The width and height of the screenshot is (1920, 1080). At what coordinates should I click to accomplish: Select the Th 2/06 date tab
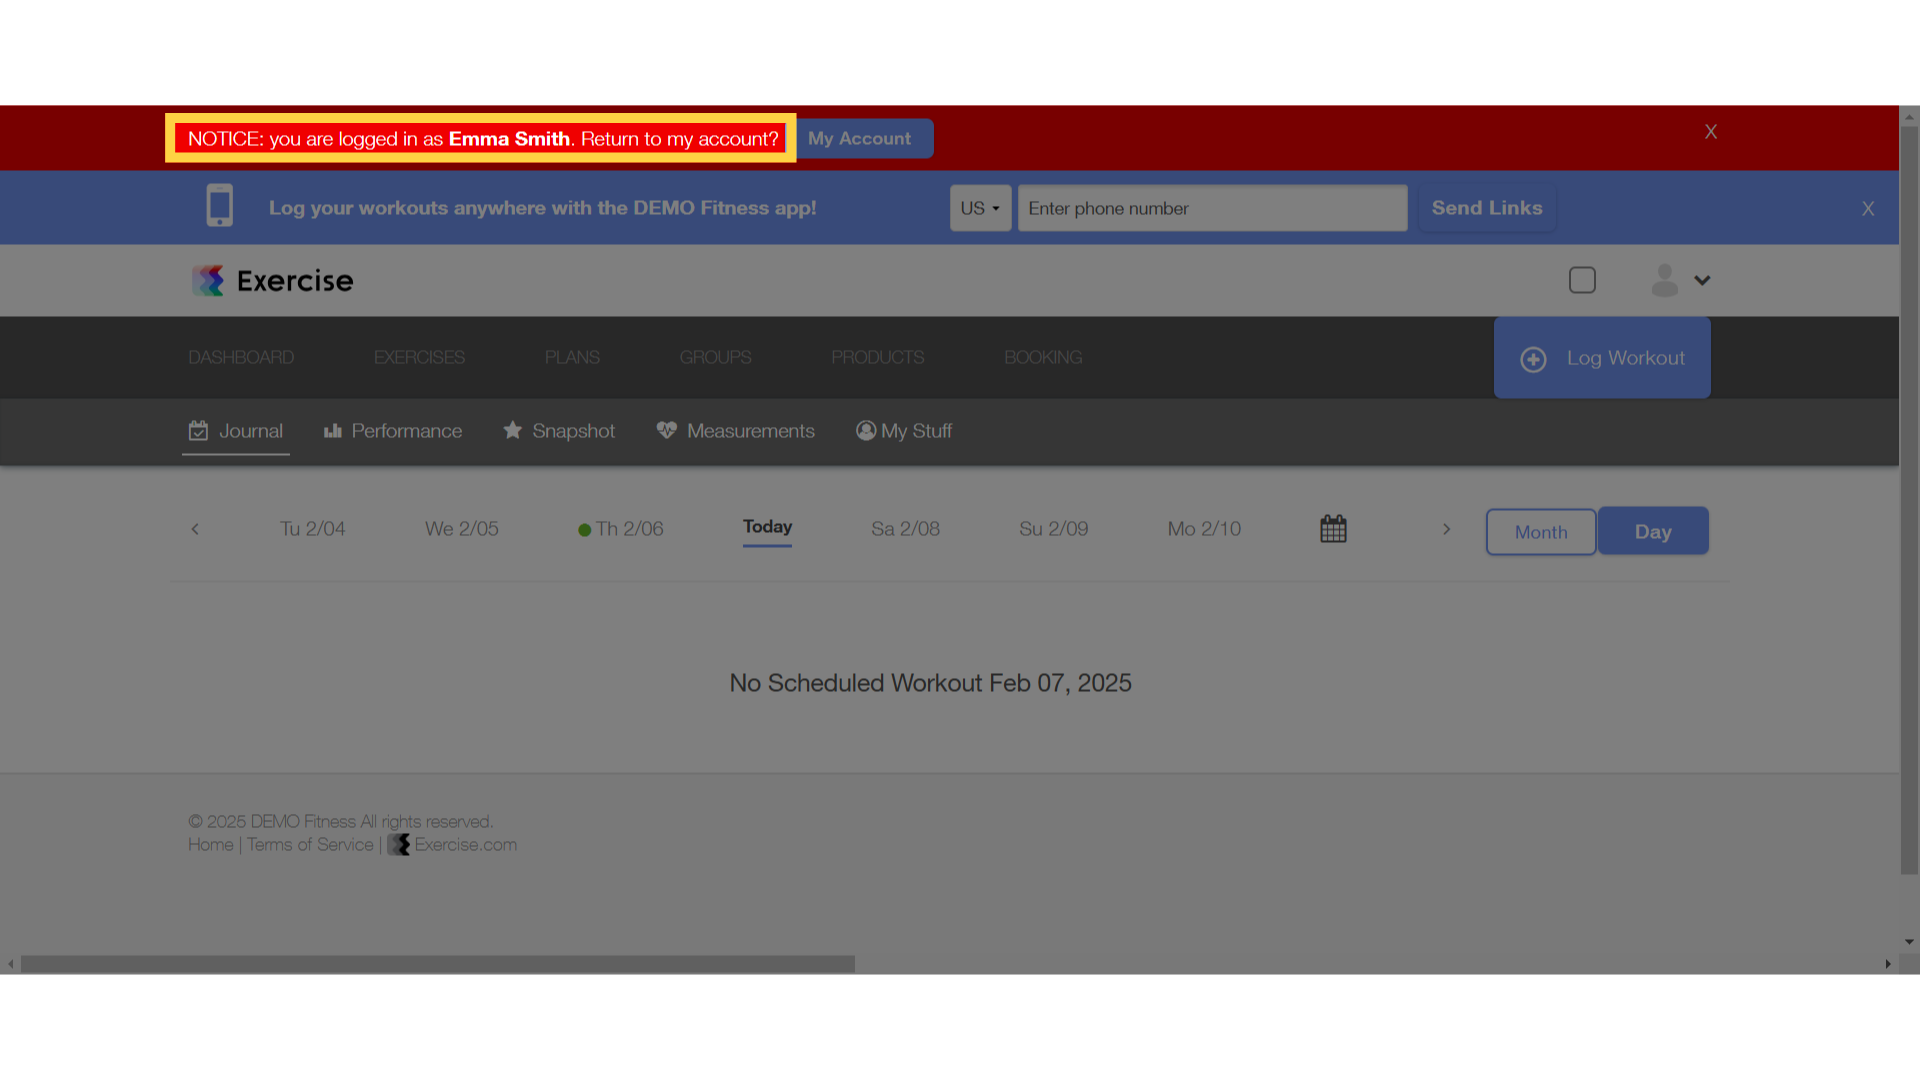[x=621, y=529]
